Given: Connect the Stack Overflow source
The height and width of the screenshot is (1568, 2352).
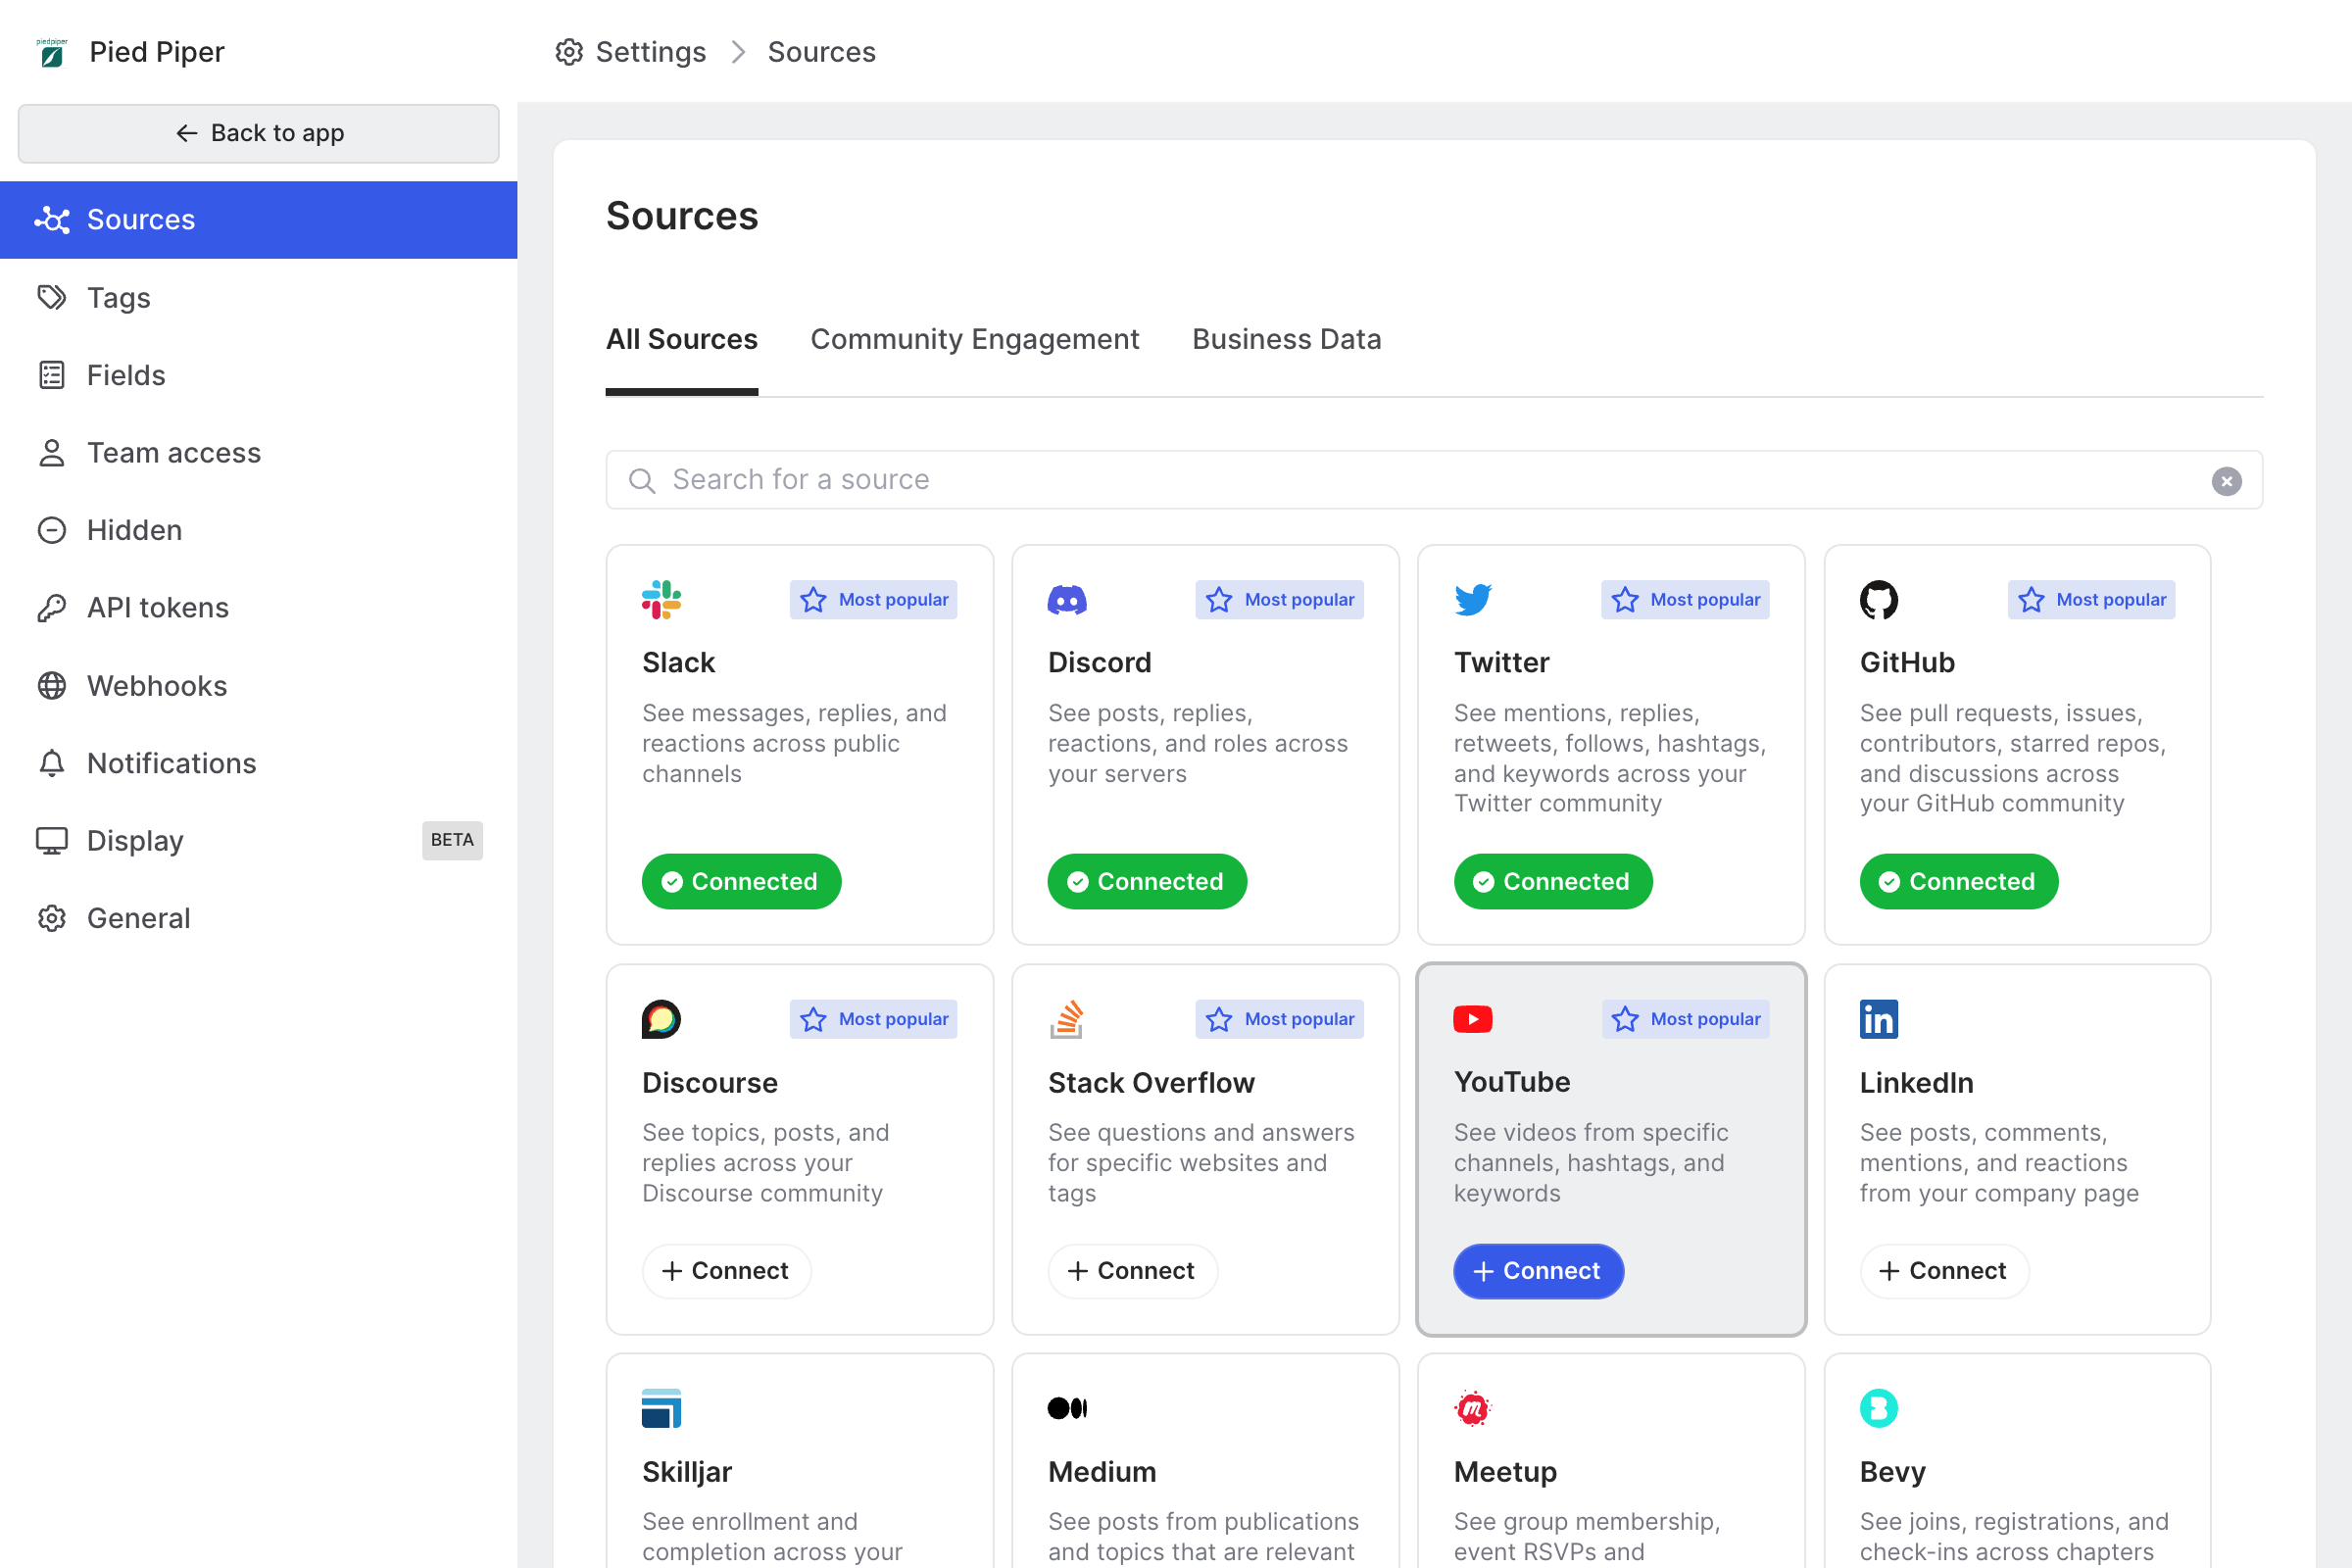Looking at the screenshot, I should pos(1132,1271).
